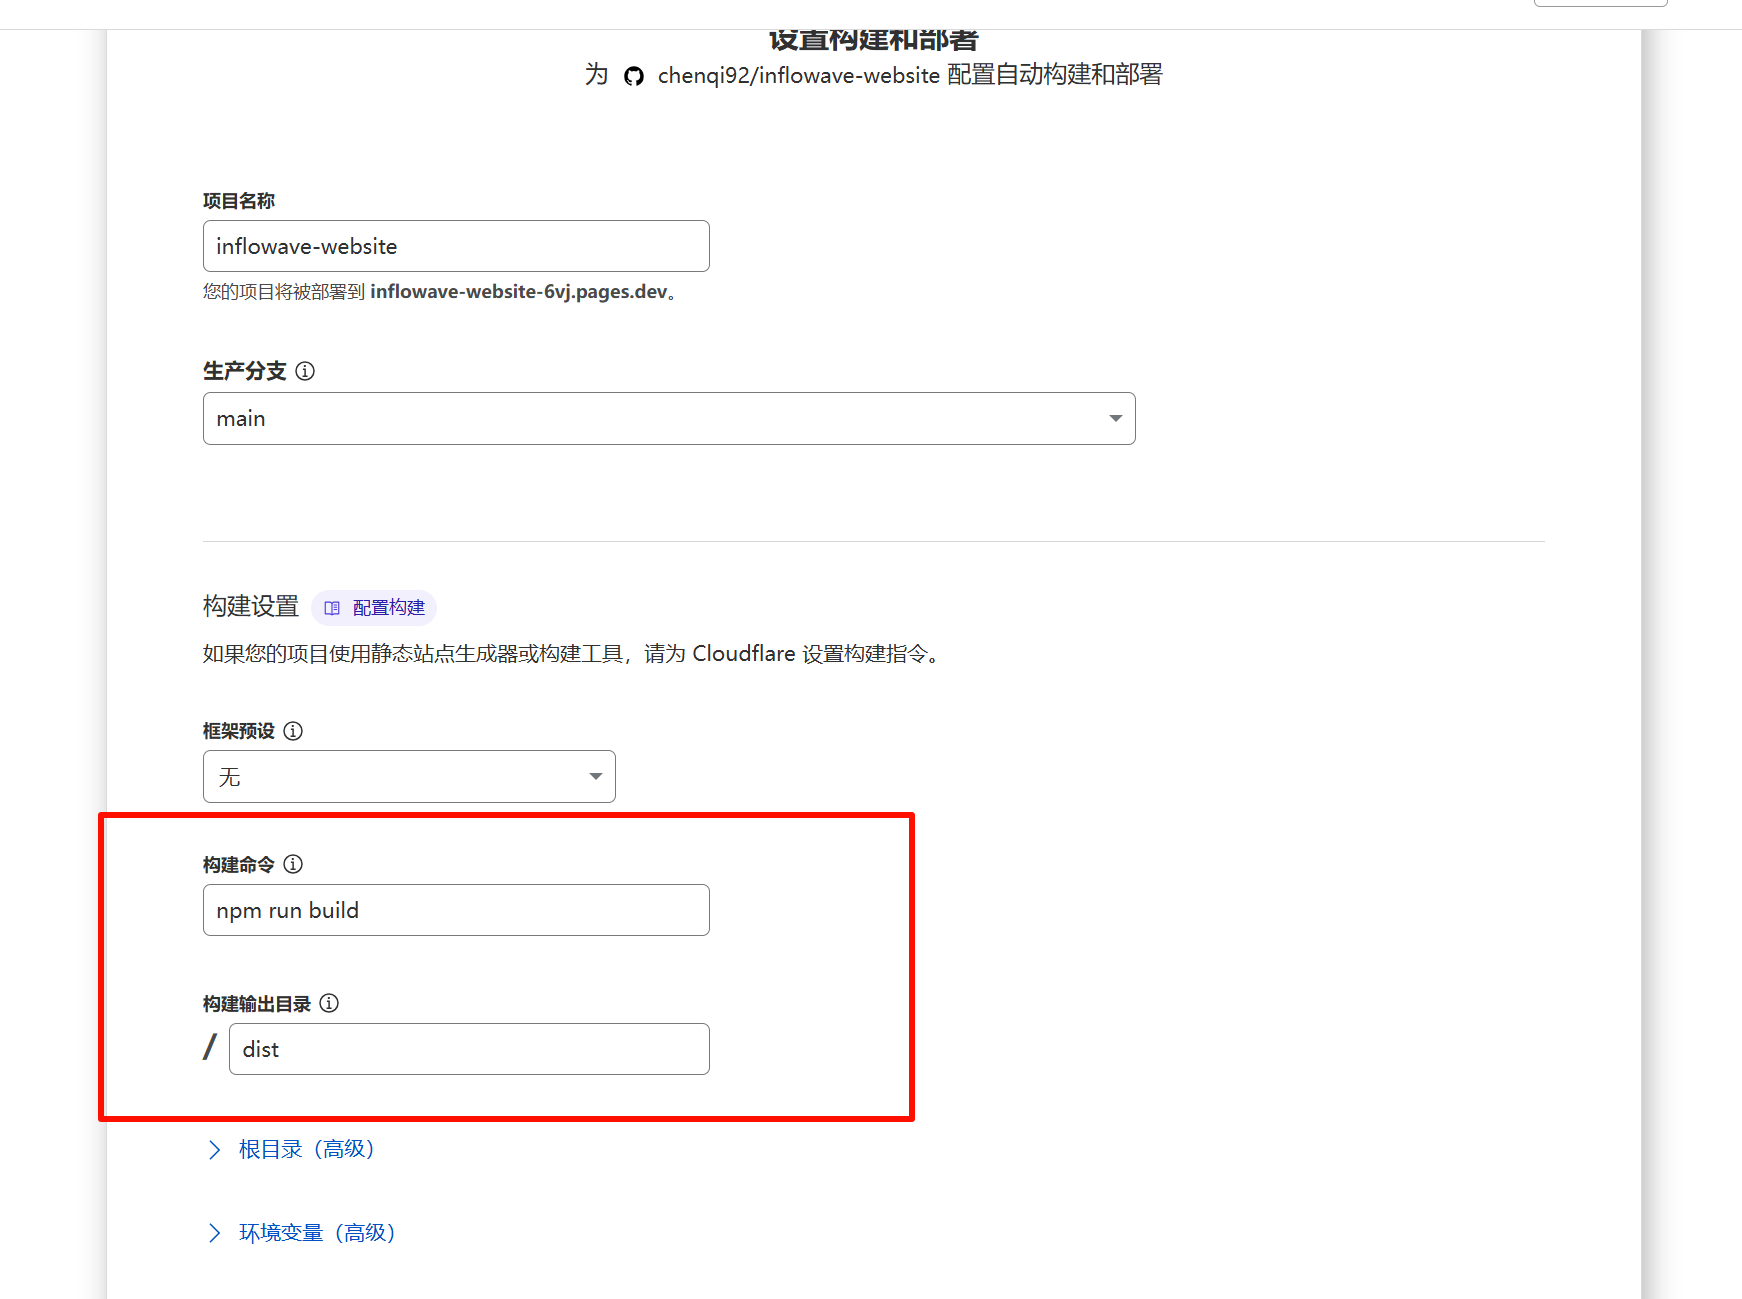This screenshot has height=1299, width=1742.
Task: Click the inflowave-website-6vj.pages.dev deployment address text
Action: 518,292
